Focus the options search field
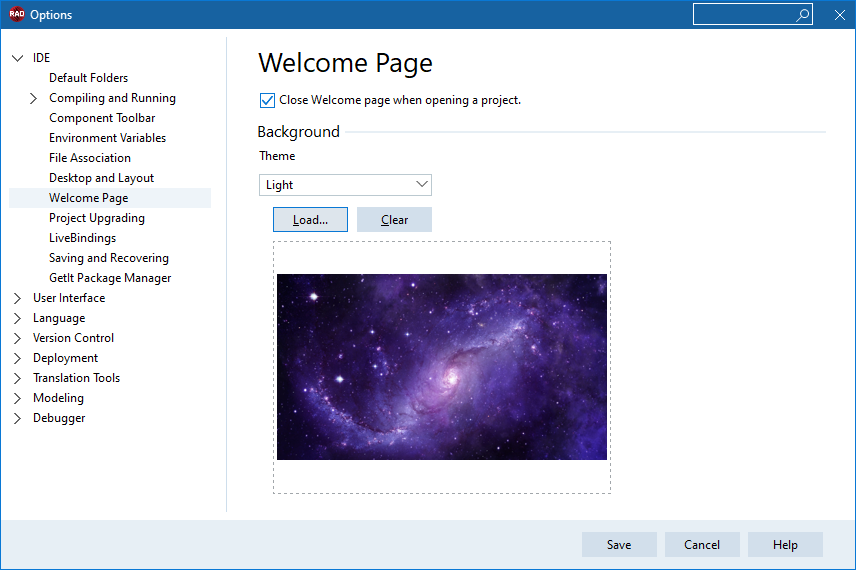 [744, 15]
